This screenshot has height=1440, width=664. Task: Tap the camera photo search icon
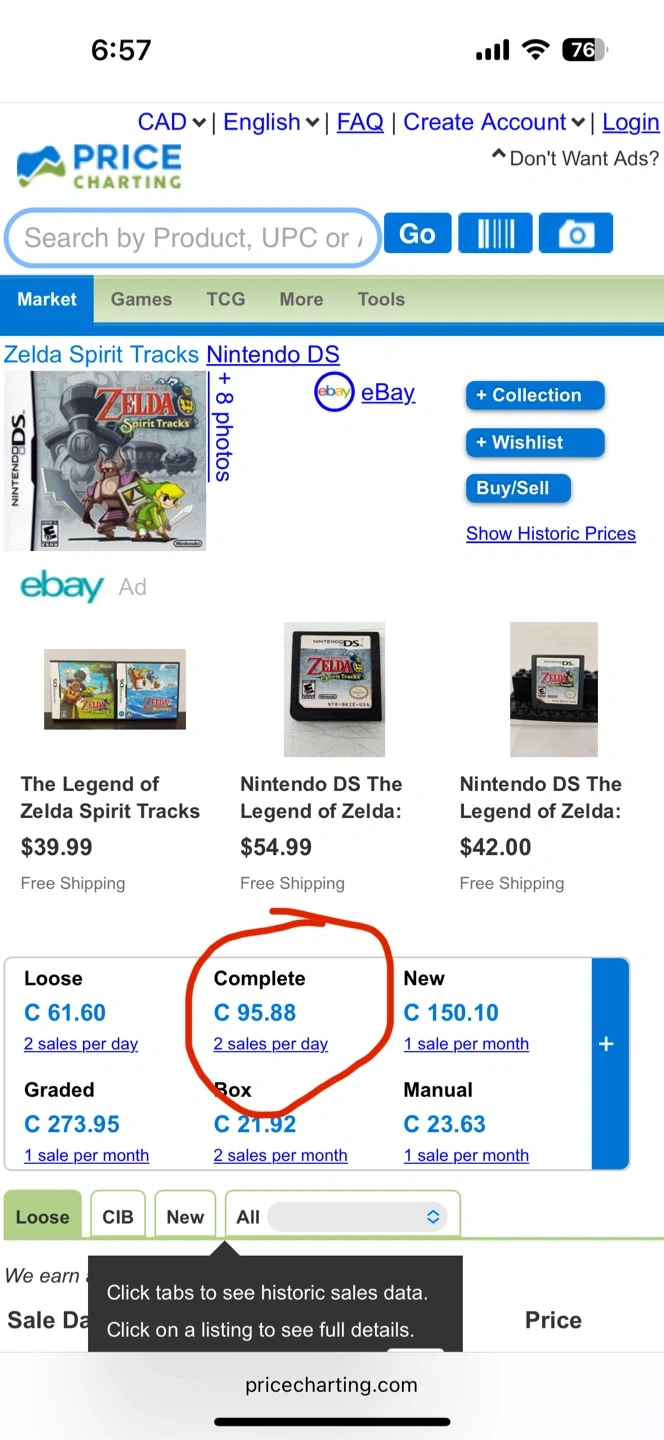coord(575,234)
